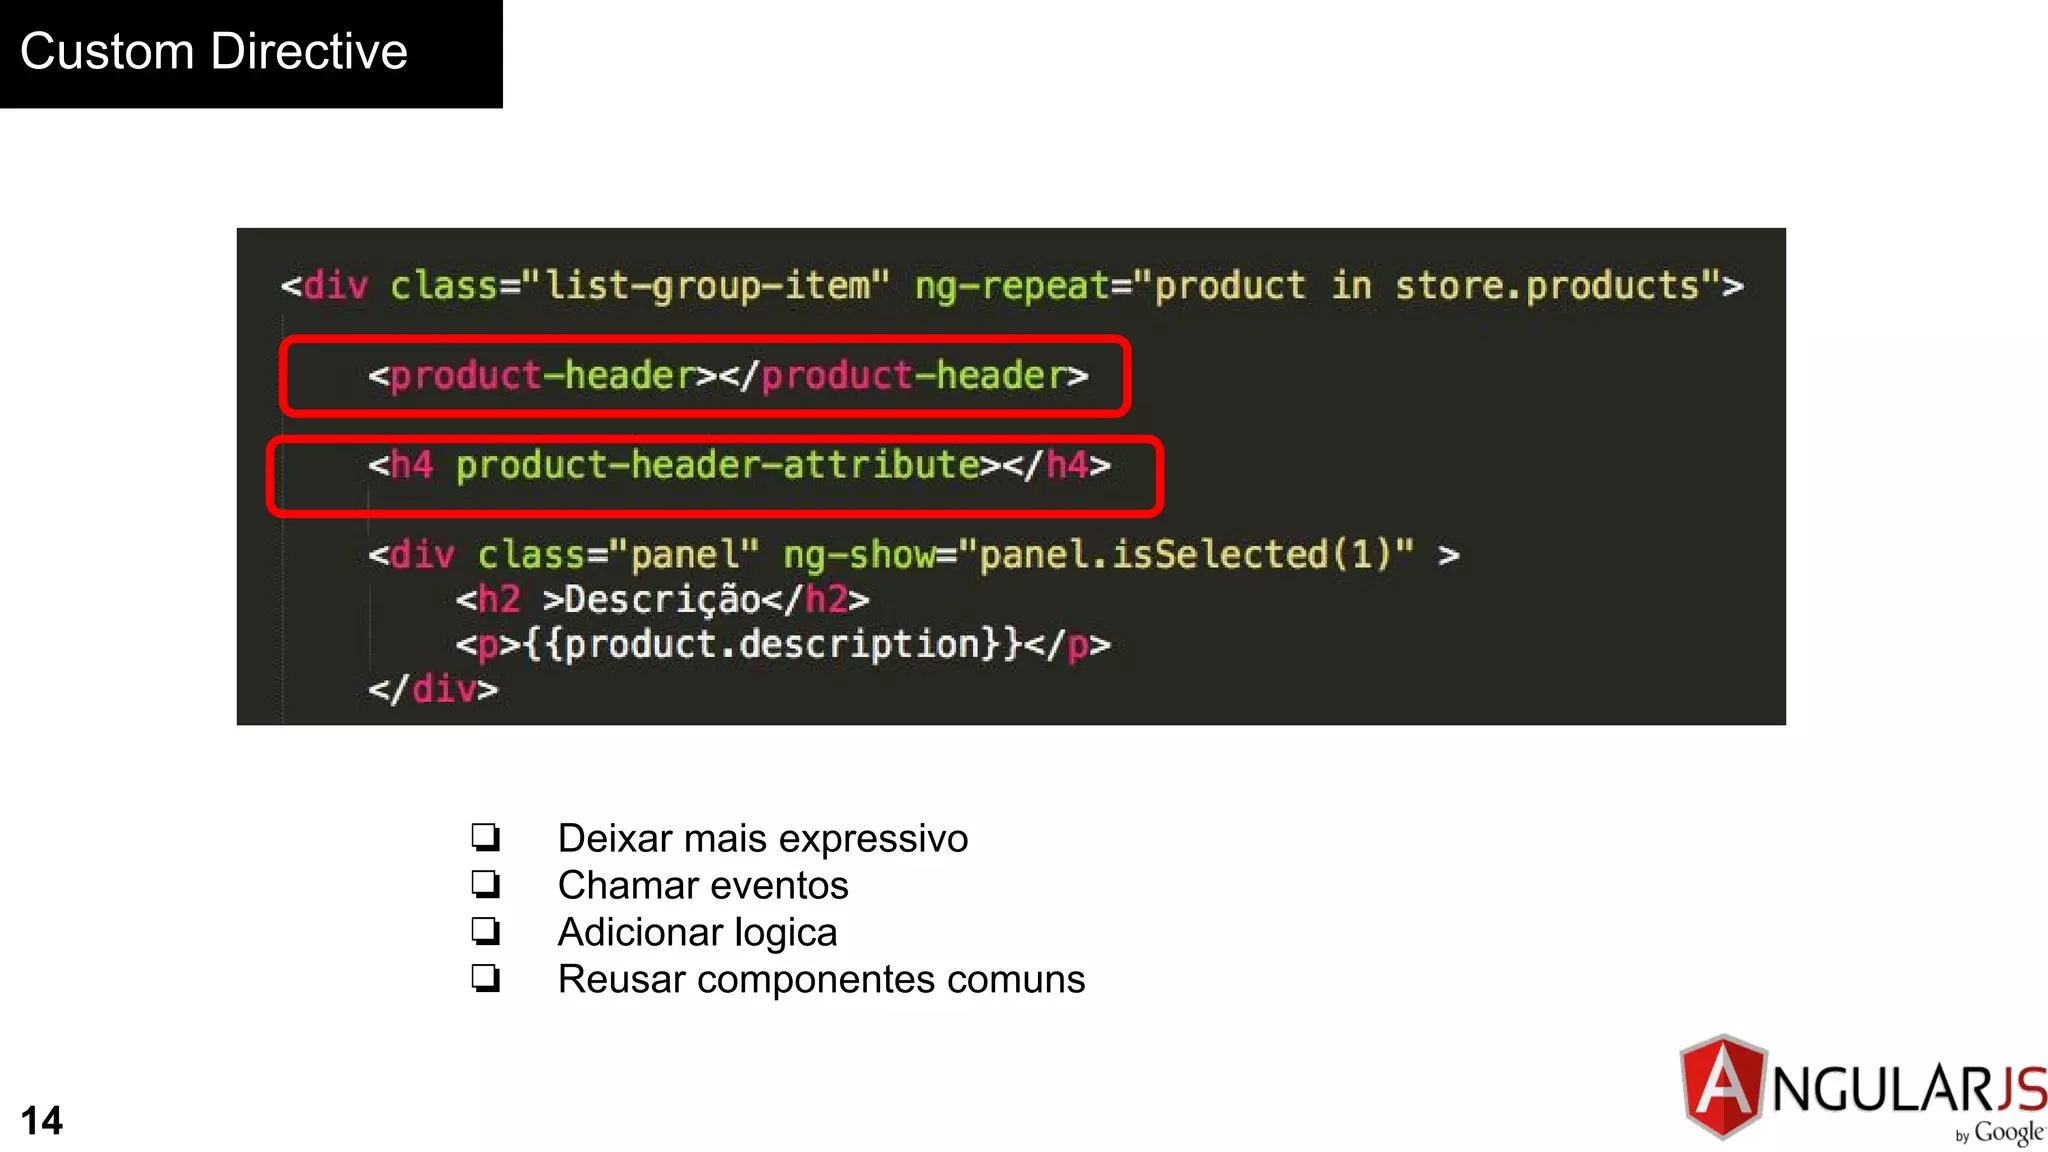Viewport: 2048px width, 1152px height.
Task: Click the closing </div> tag
Action: click(432, 689)
